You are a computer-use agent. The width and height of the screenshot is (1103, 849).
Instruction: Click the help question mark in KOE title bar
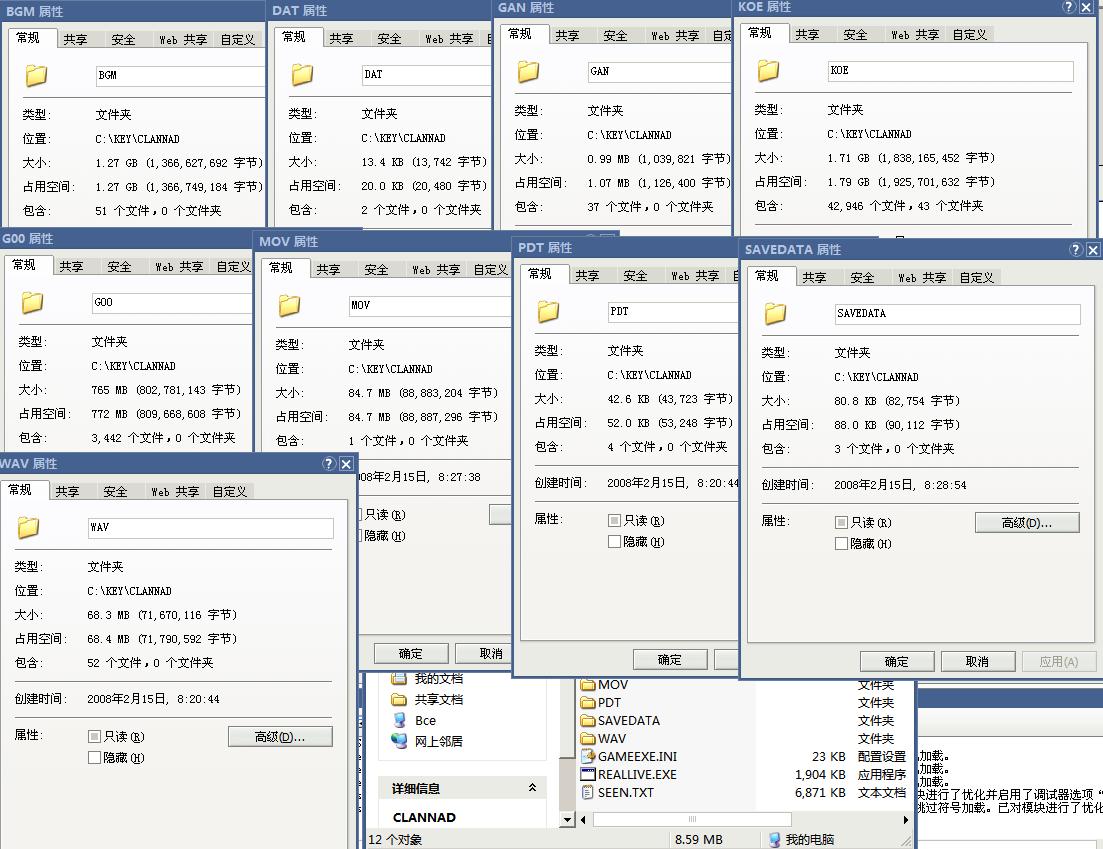tap(1069, 7)
